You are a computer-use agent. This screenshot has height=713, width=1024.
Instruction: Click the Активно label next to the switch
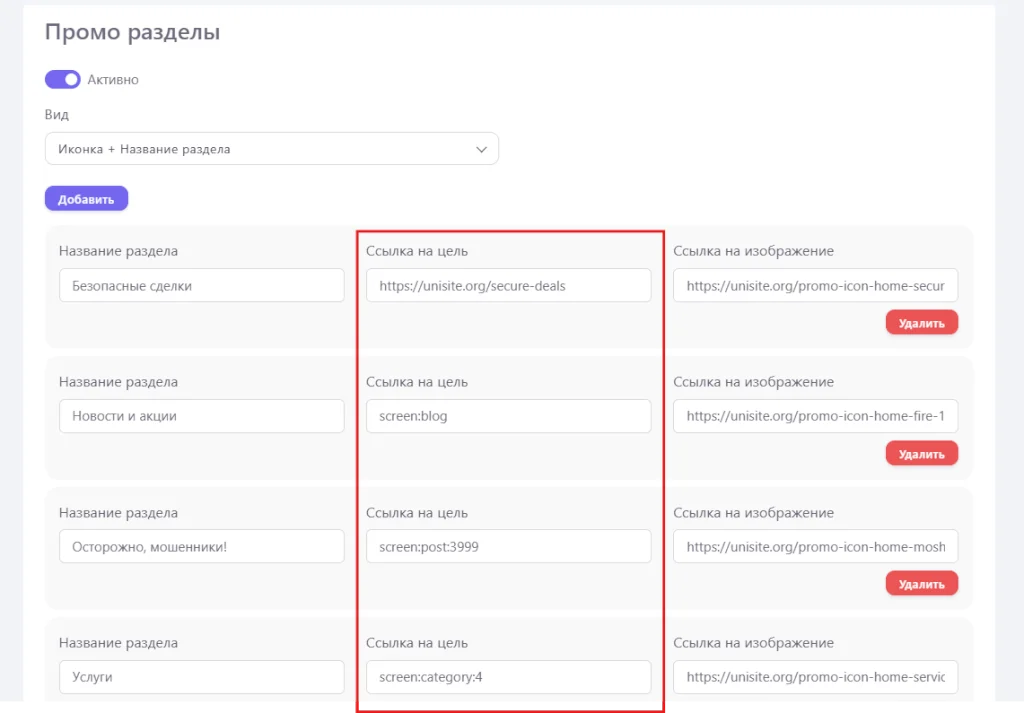pos(113,79)
